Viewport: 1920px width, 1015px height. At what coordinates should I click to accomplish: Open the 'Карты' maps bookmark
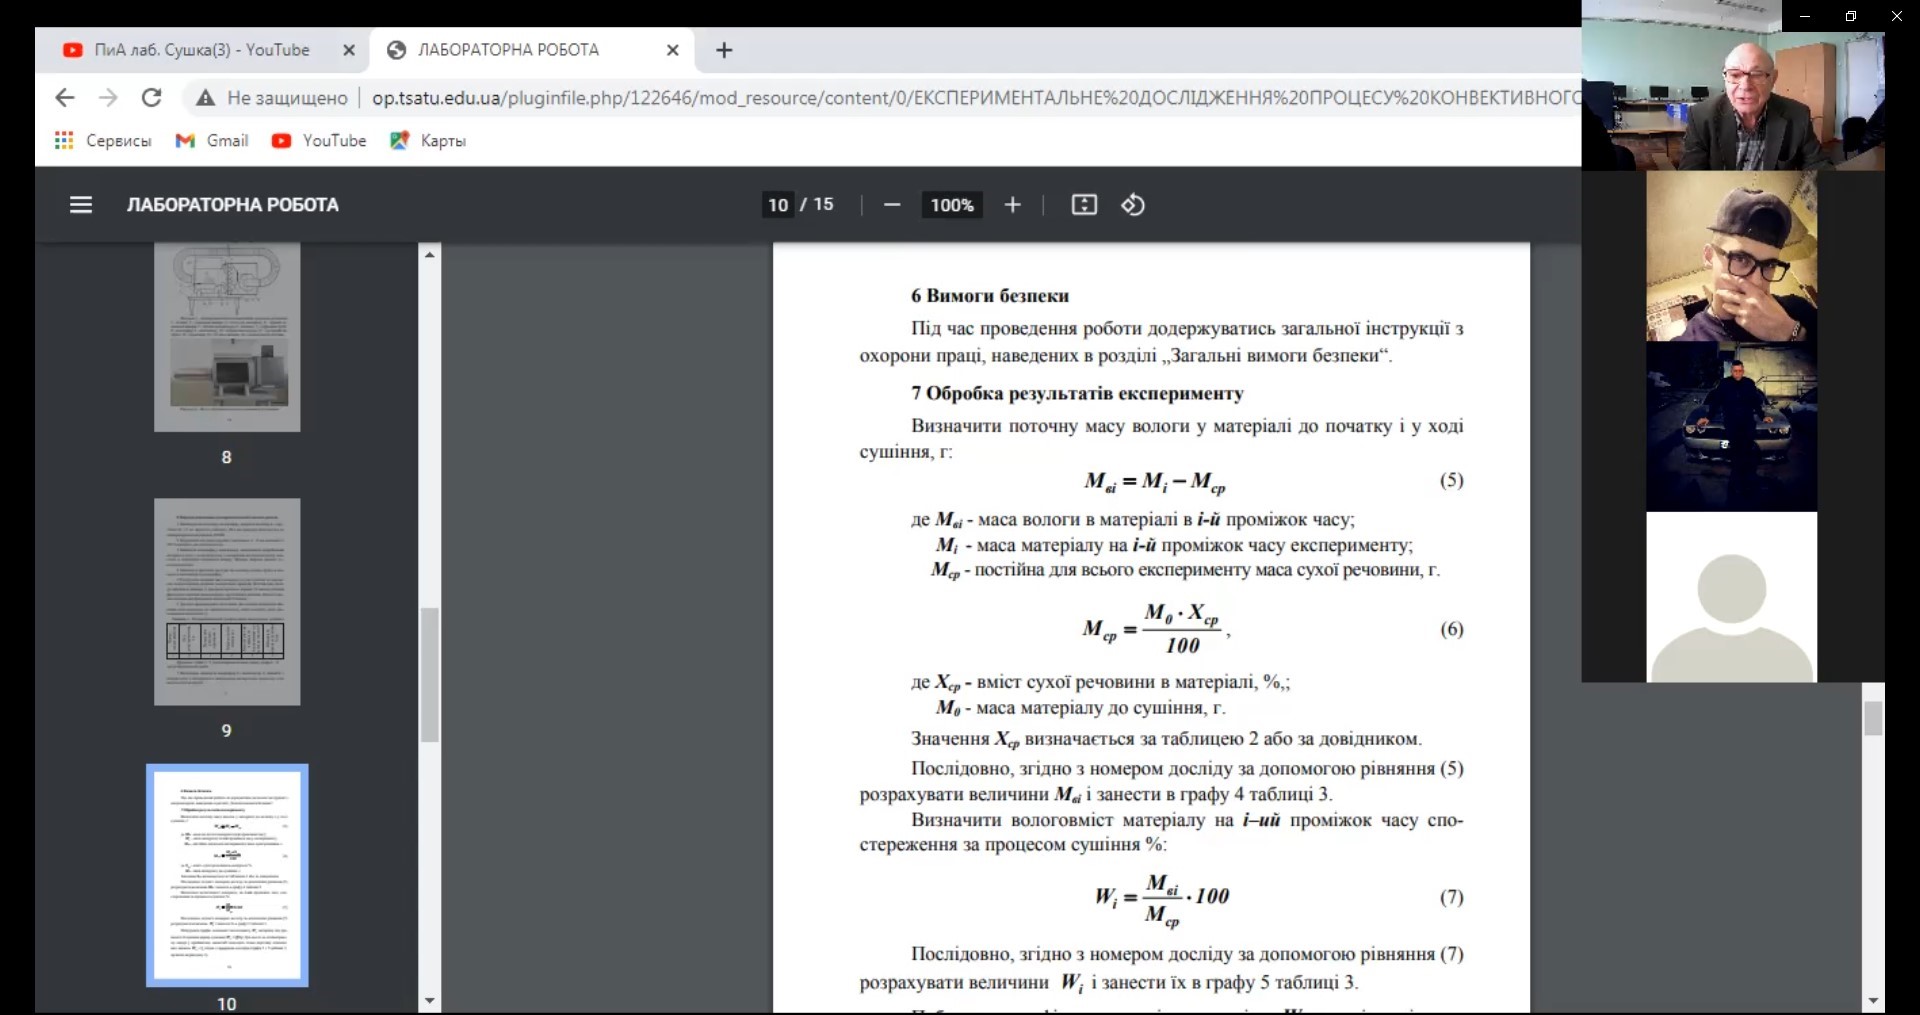click(428, 141)
